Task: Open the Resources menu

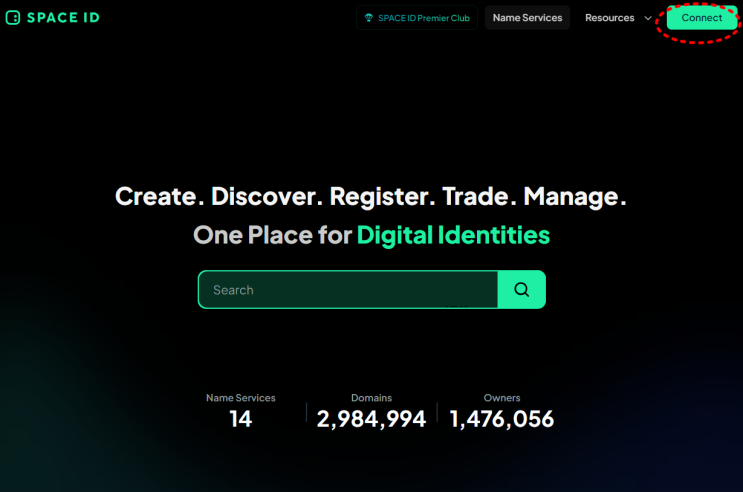Action: 609,18
